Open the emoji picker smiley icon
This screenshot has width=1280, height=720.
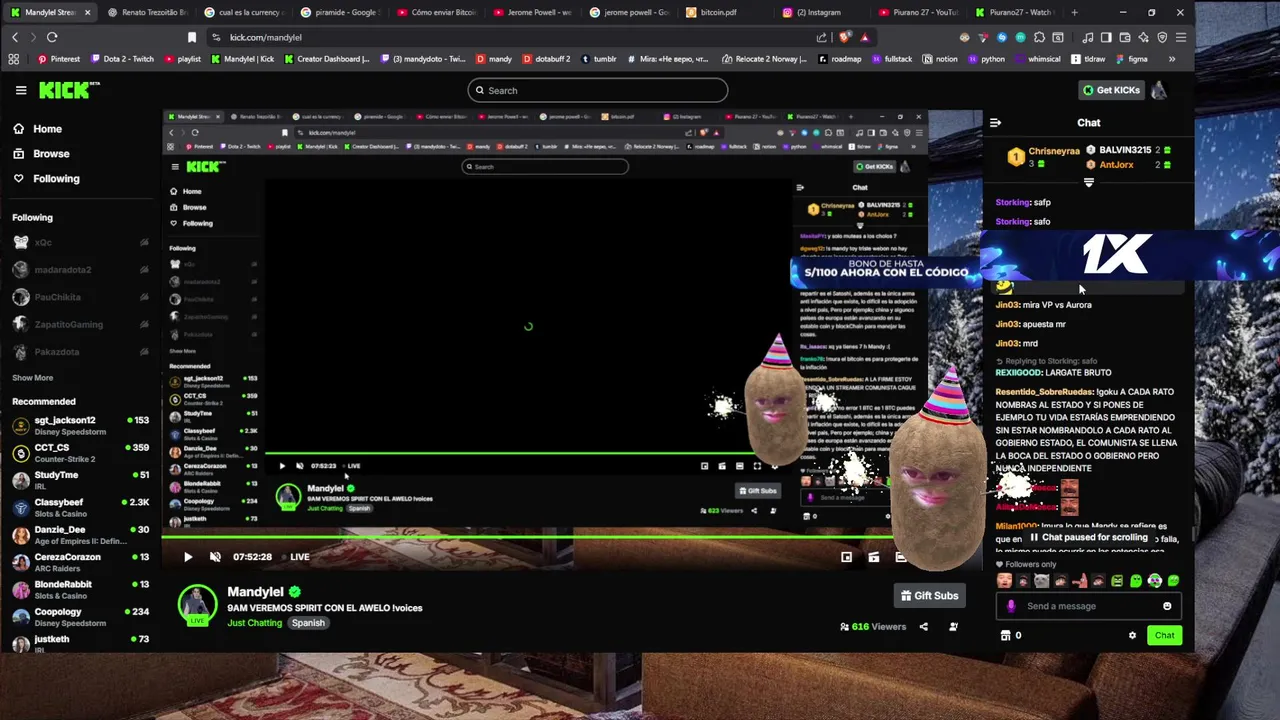(1167, 606)
